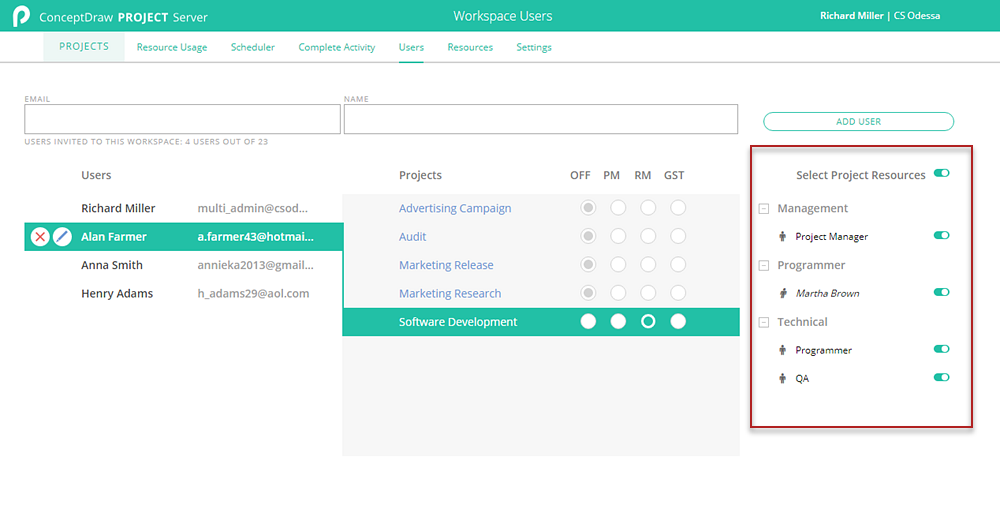Select RM for Software Development

(648, 321)
